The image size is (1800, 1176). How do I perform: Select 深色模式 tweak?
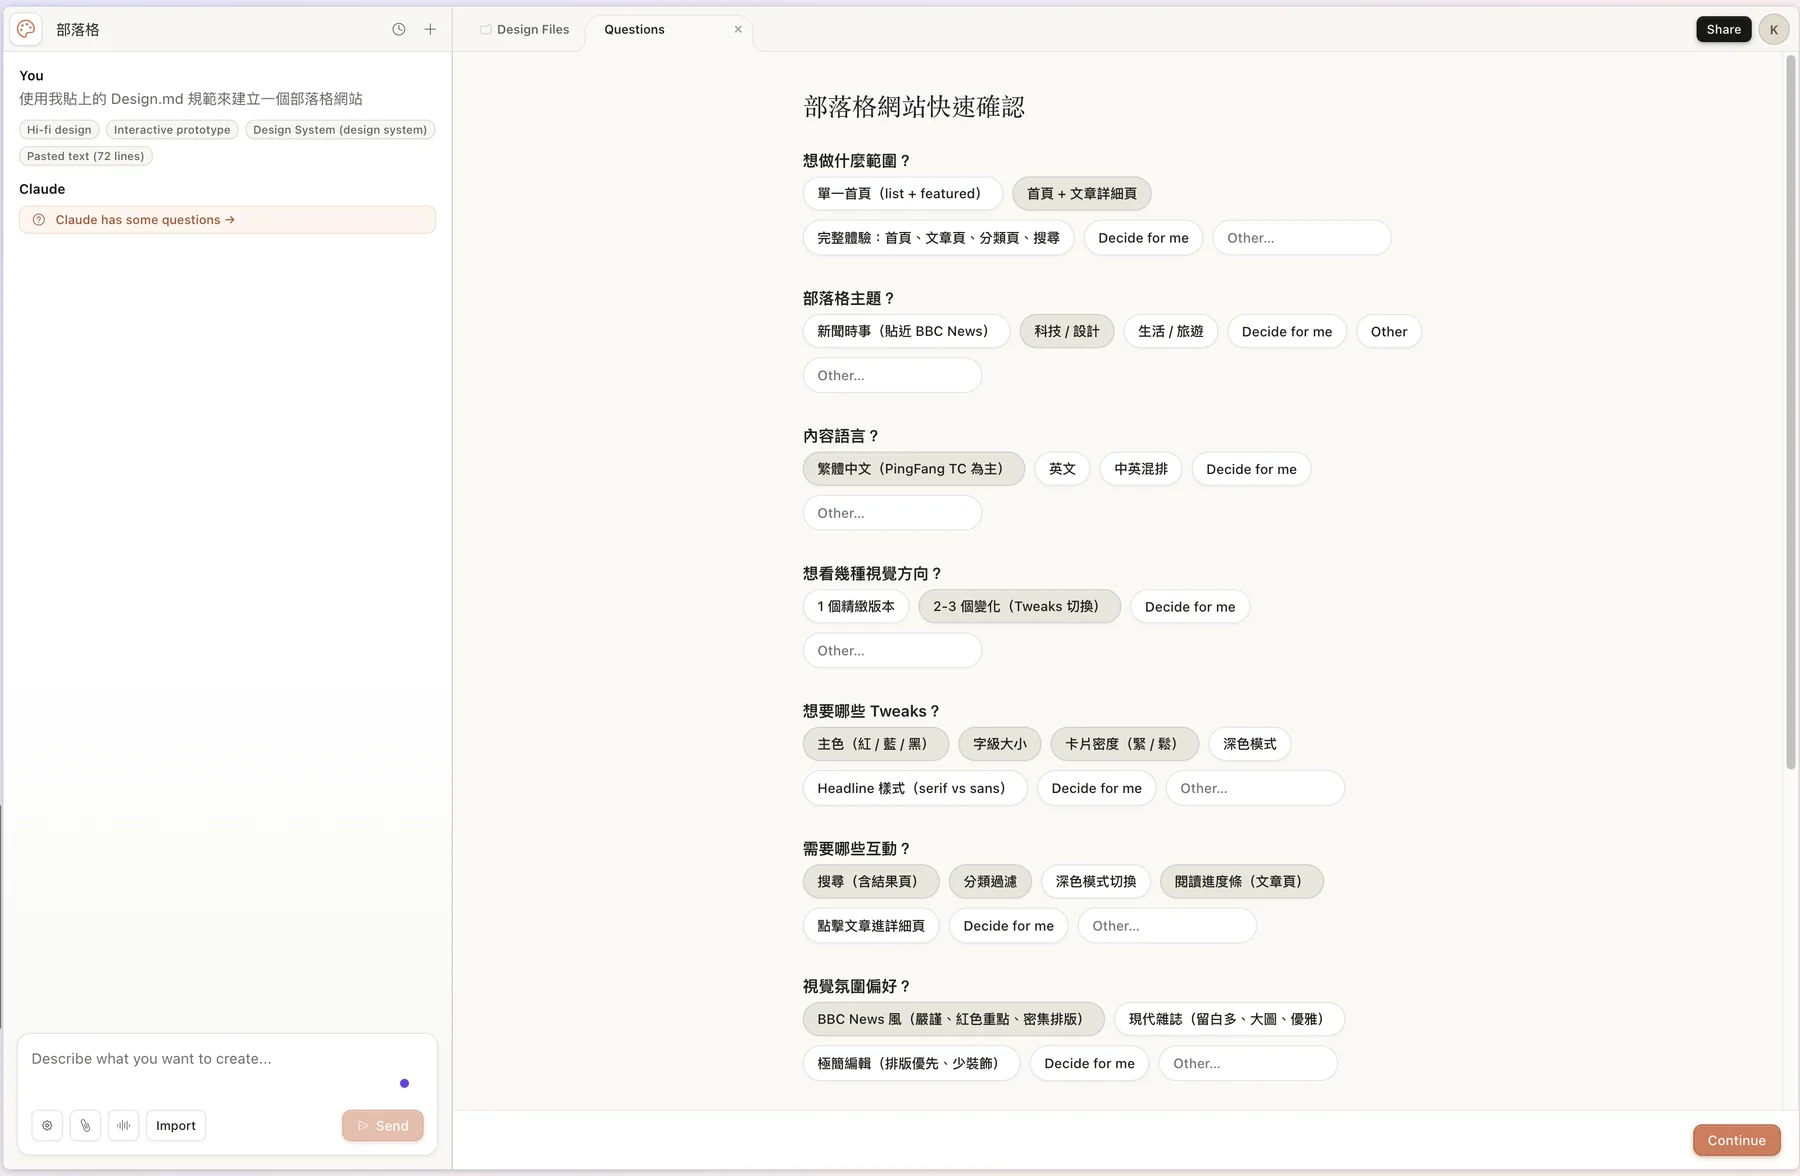coord(1249,744)
